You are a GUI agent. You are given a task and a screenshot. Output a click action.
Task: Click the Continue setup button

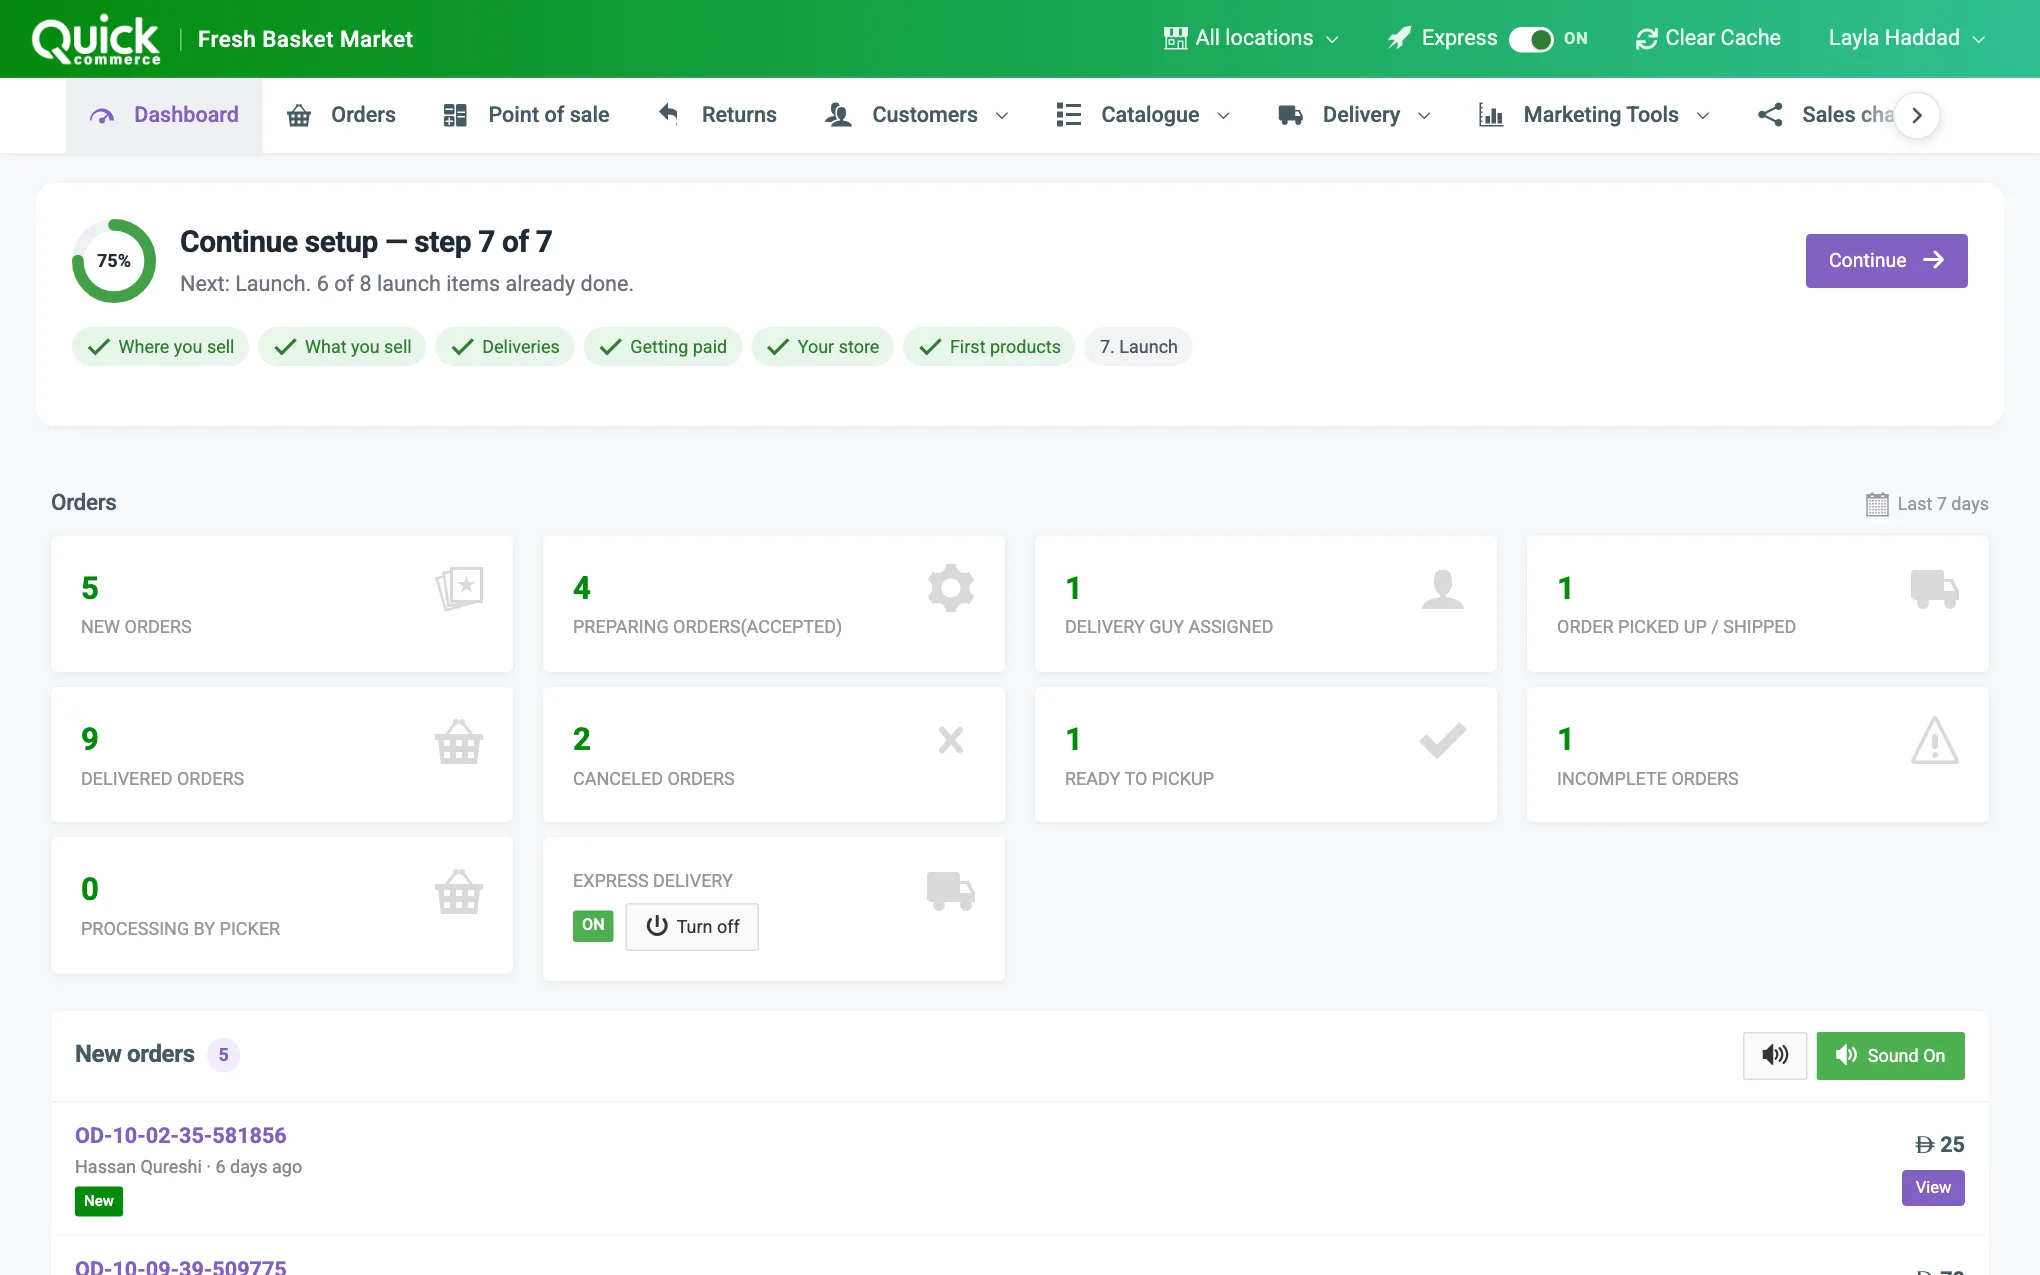(x=1886, y=260)
